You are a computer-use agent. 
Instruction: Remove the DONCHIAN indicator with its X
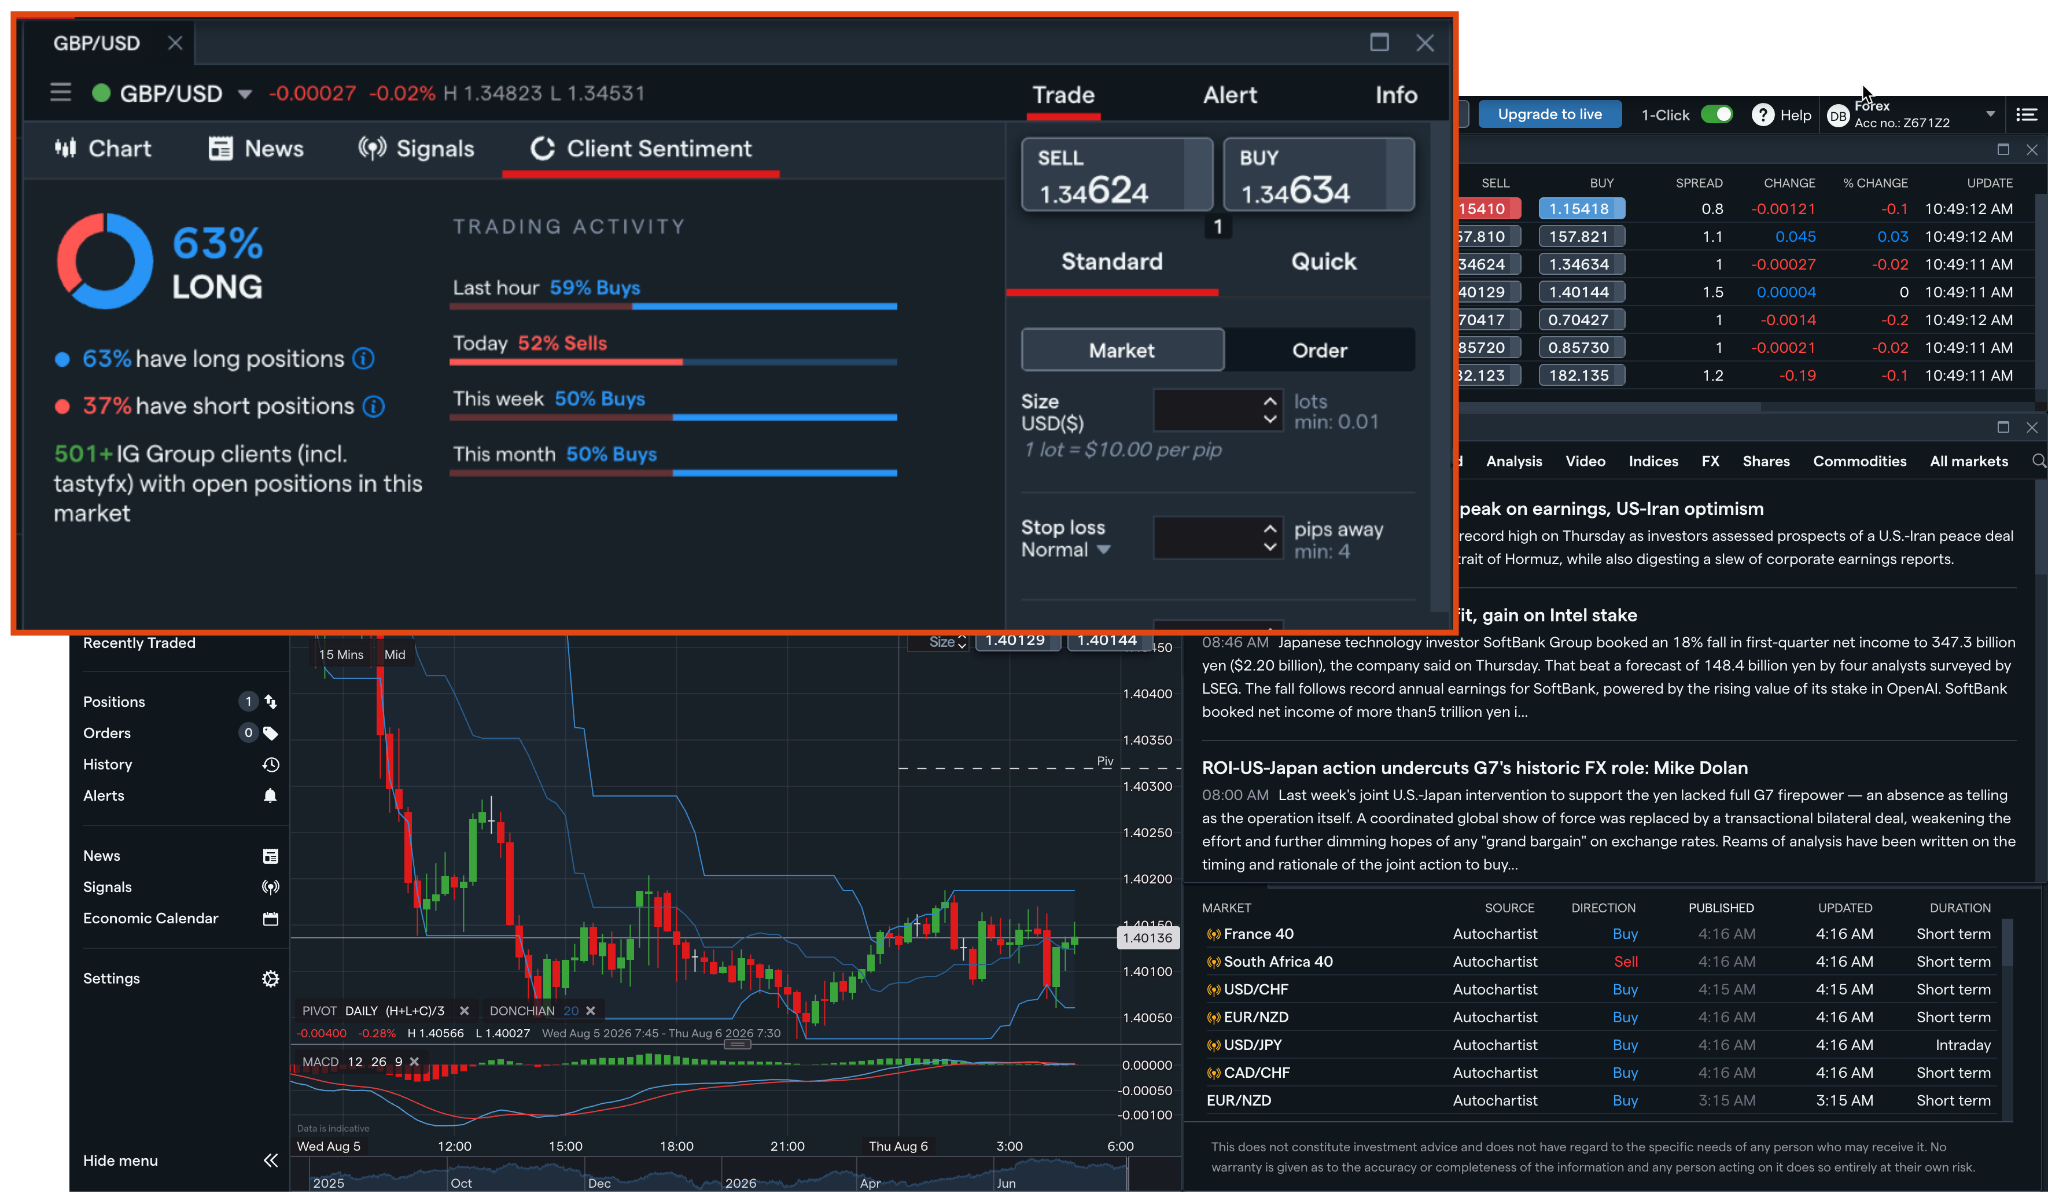pyautogui.click(x=591, y=1011)
